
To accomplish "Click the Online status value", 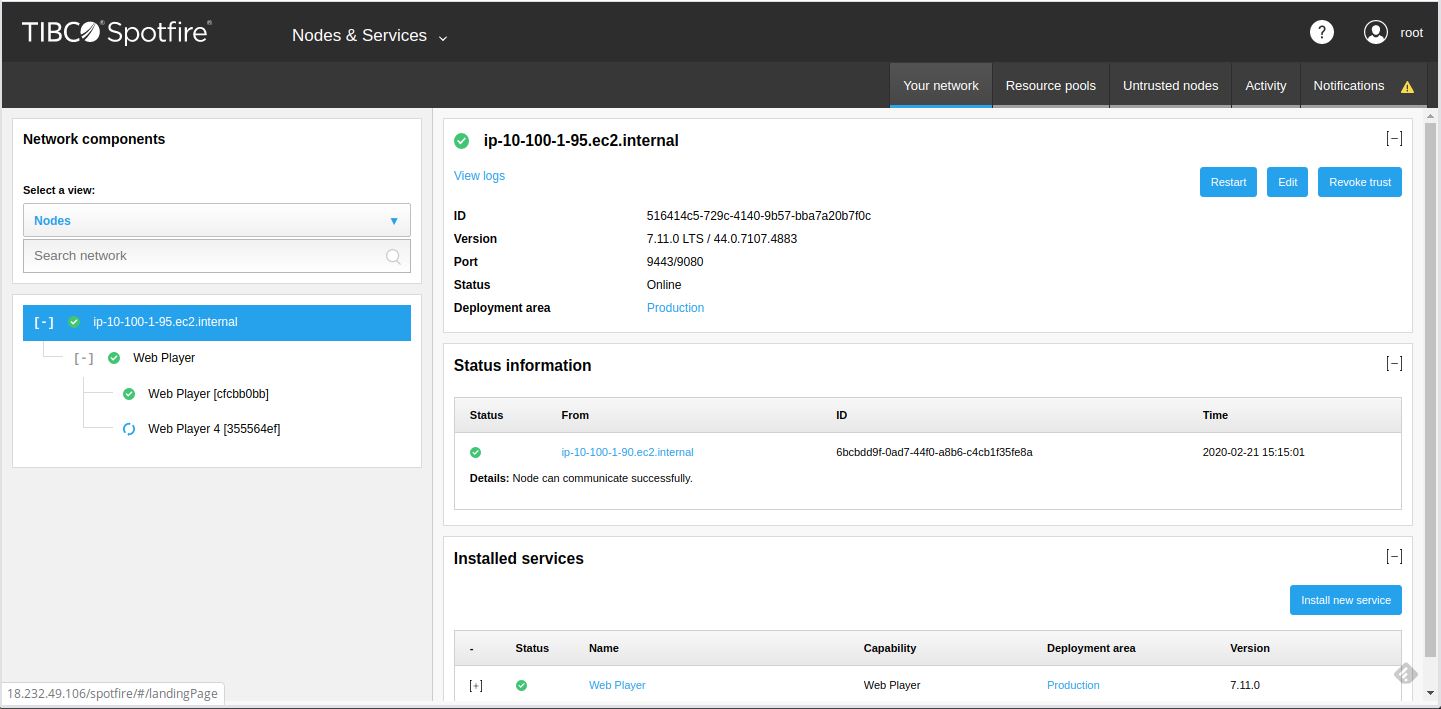I will 664,285.
